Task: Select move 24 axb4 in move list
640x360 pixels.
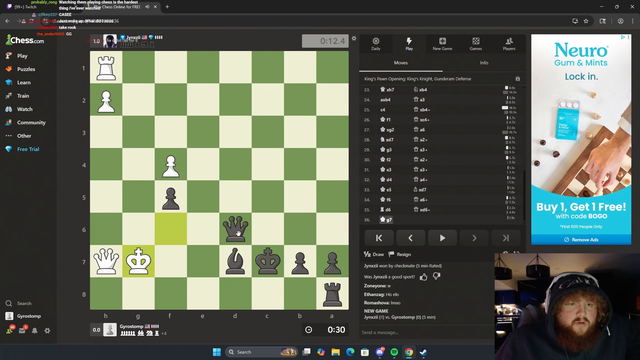Action: click(x=385, y=100)
